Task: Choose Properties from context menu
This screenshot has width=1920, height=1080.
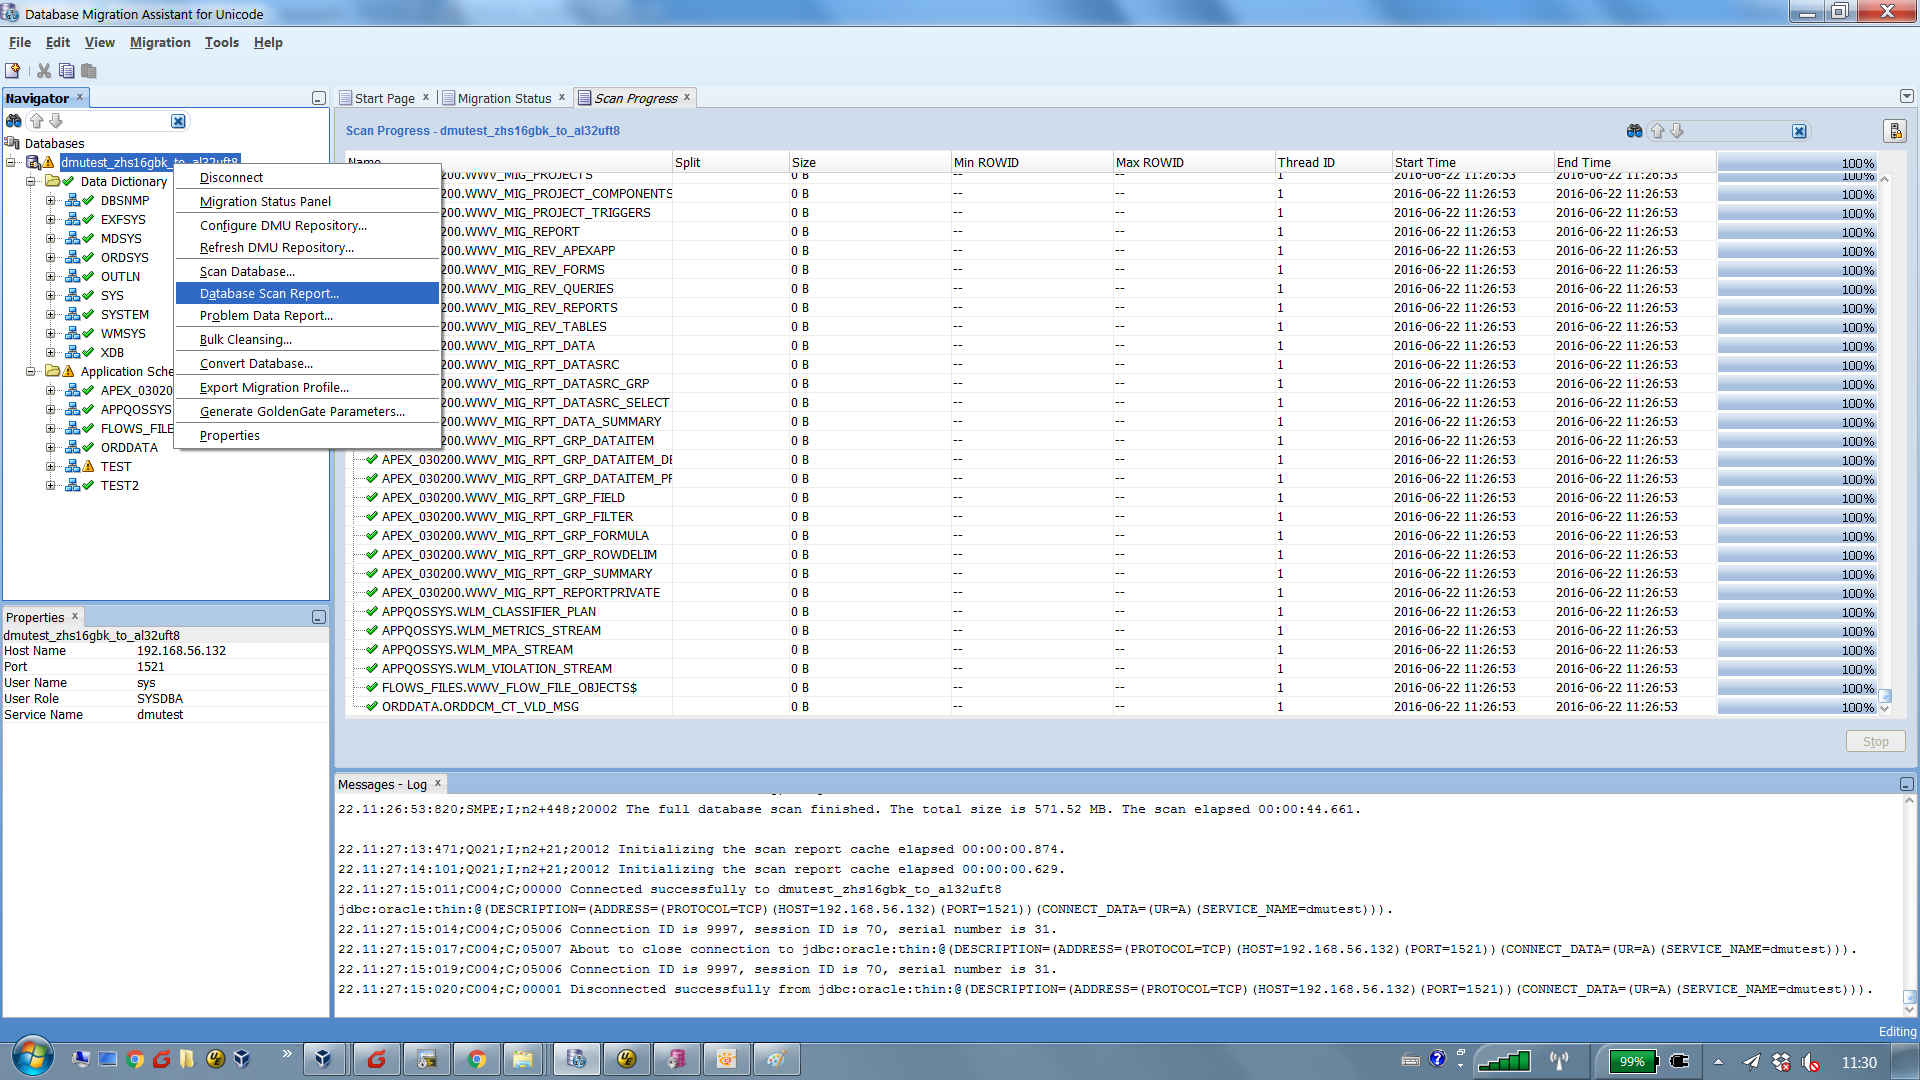Action: 307,435
